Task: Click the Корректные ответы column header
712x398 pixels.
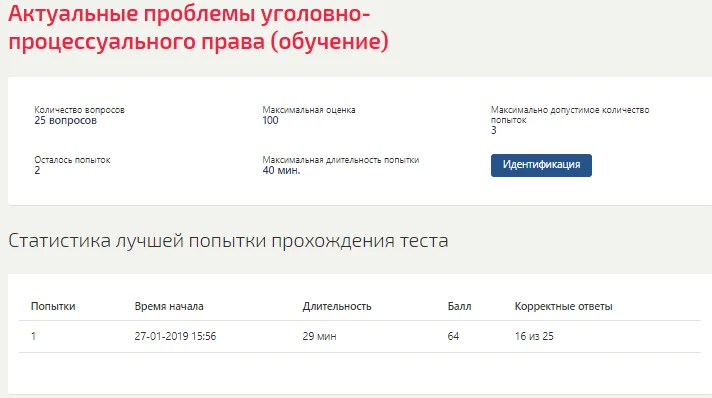Action: point(564,306)
